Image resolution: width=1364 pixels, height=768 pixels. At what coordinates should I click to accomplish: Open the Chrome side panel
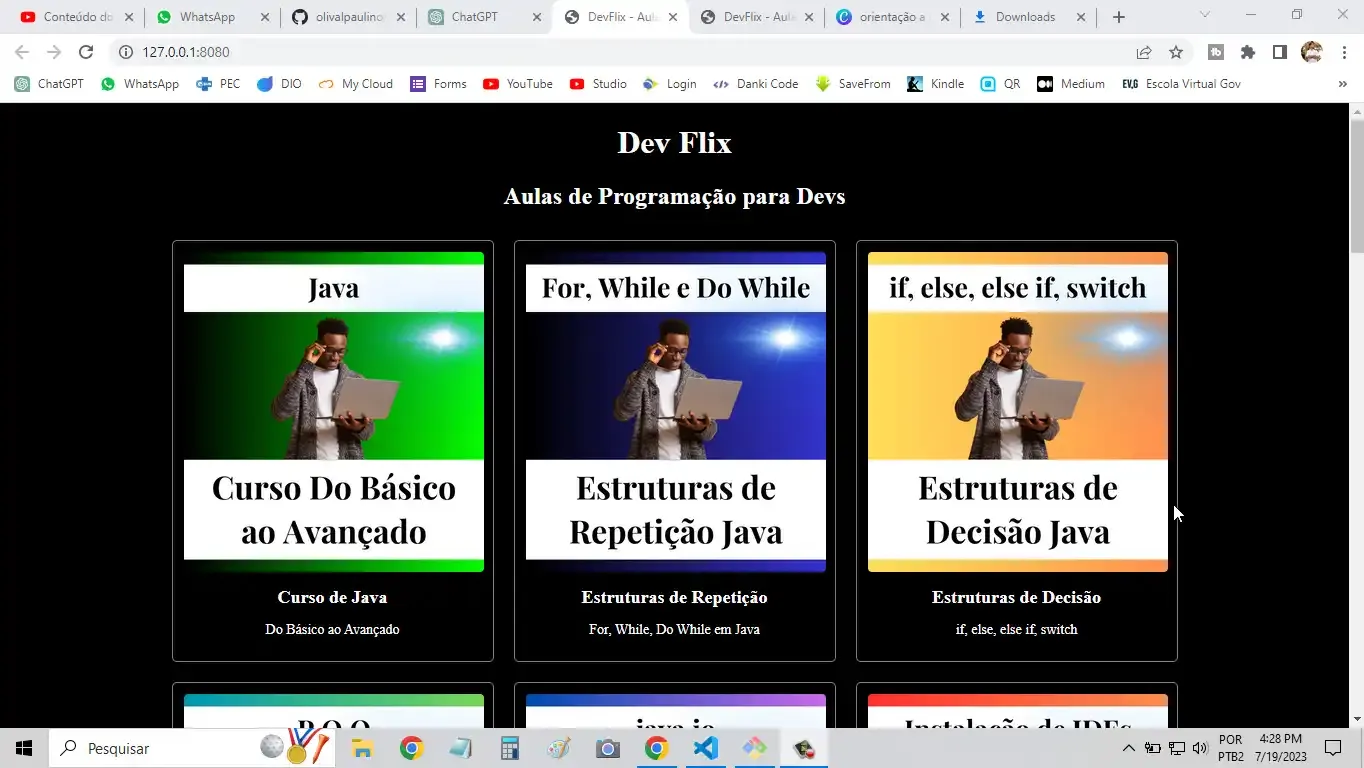click(1279, 52)
